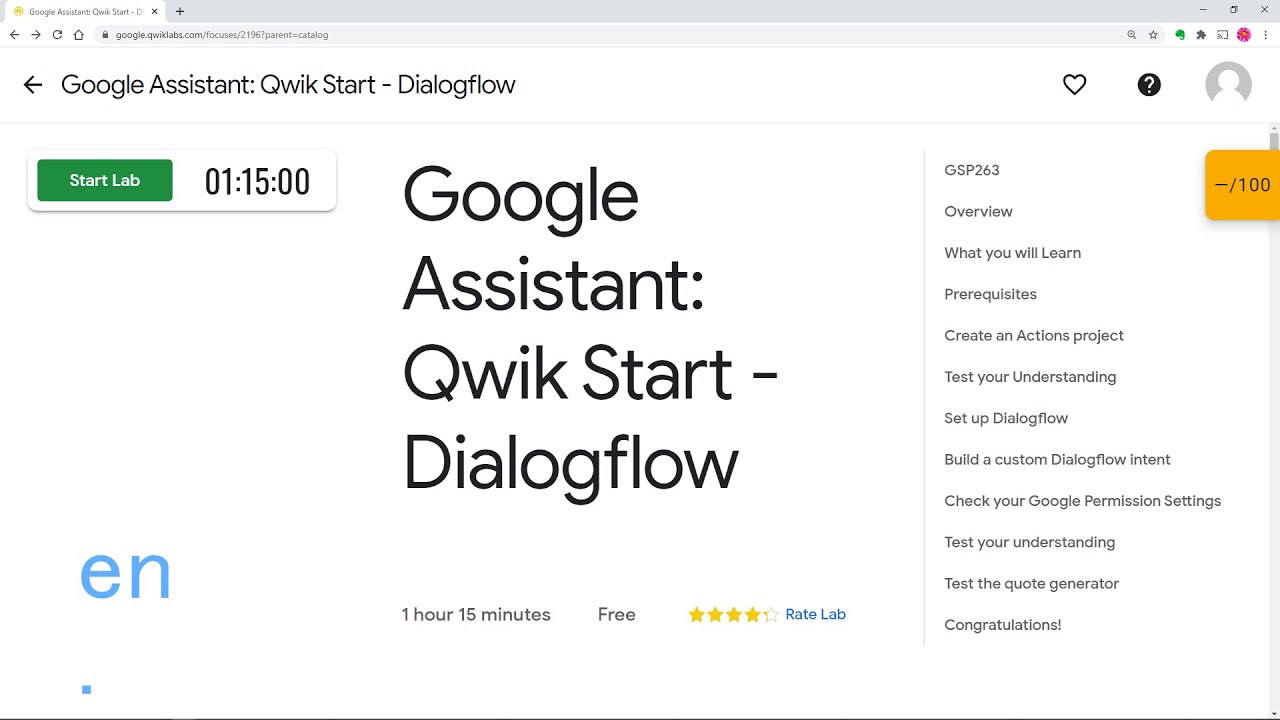
Task: View site info via the padlock icon
Action: tap(105, 34)
